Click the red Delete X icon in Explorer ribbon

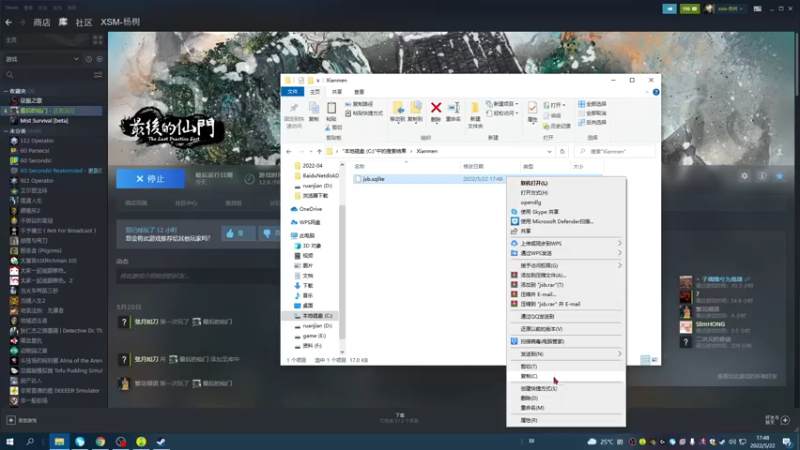436,108
